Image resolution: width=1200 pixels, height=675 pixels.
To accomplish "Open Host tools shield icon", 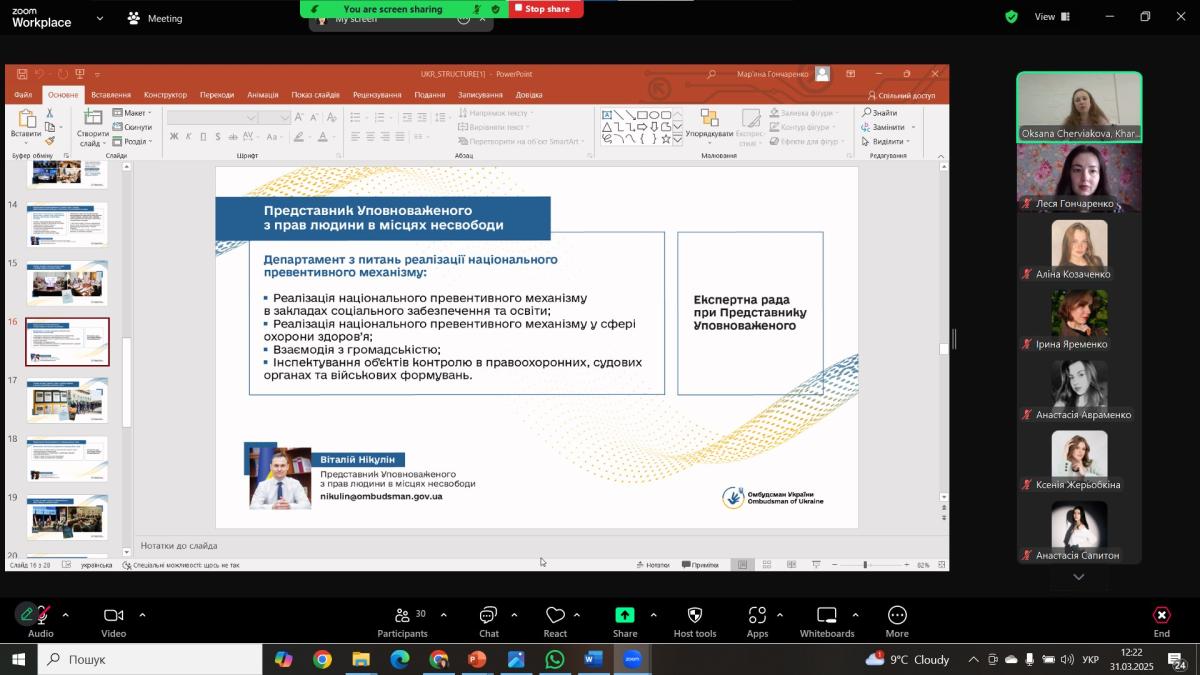I will point(694,616).
